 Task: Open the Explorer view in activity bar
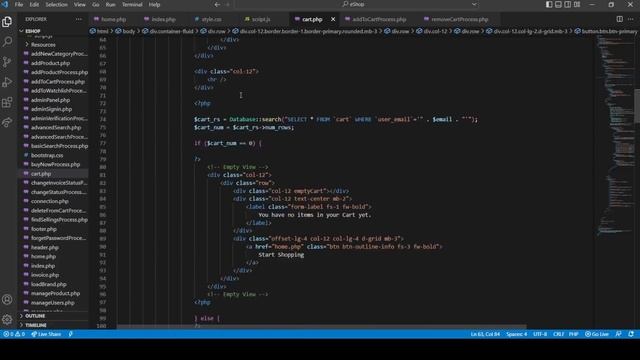coord(7,22)
